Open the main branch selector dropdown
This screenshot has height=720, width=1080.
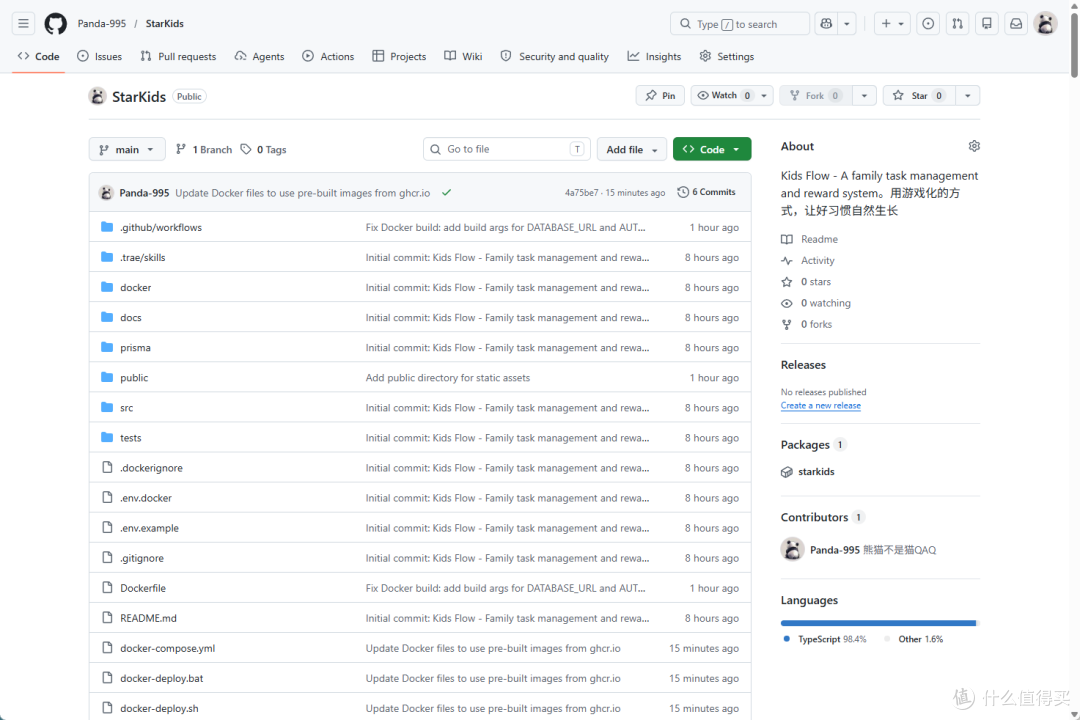127,150
